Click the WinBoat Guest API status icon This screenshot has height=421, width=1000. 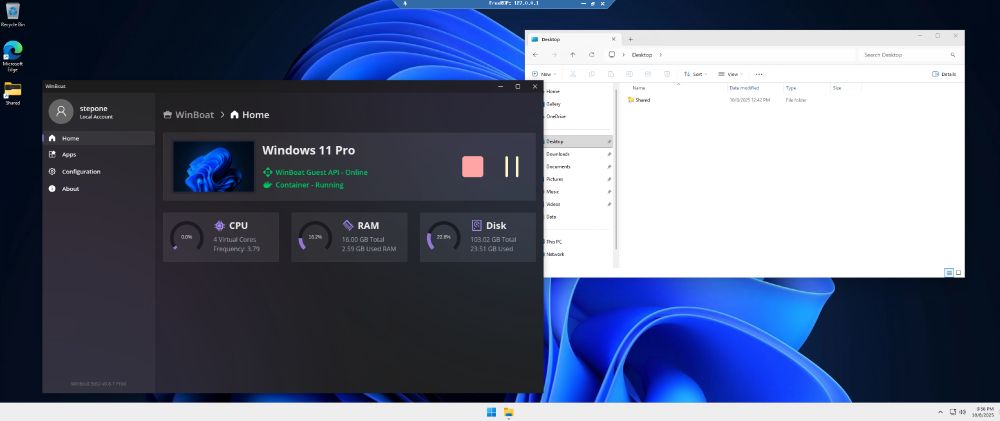click(268, 172)
